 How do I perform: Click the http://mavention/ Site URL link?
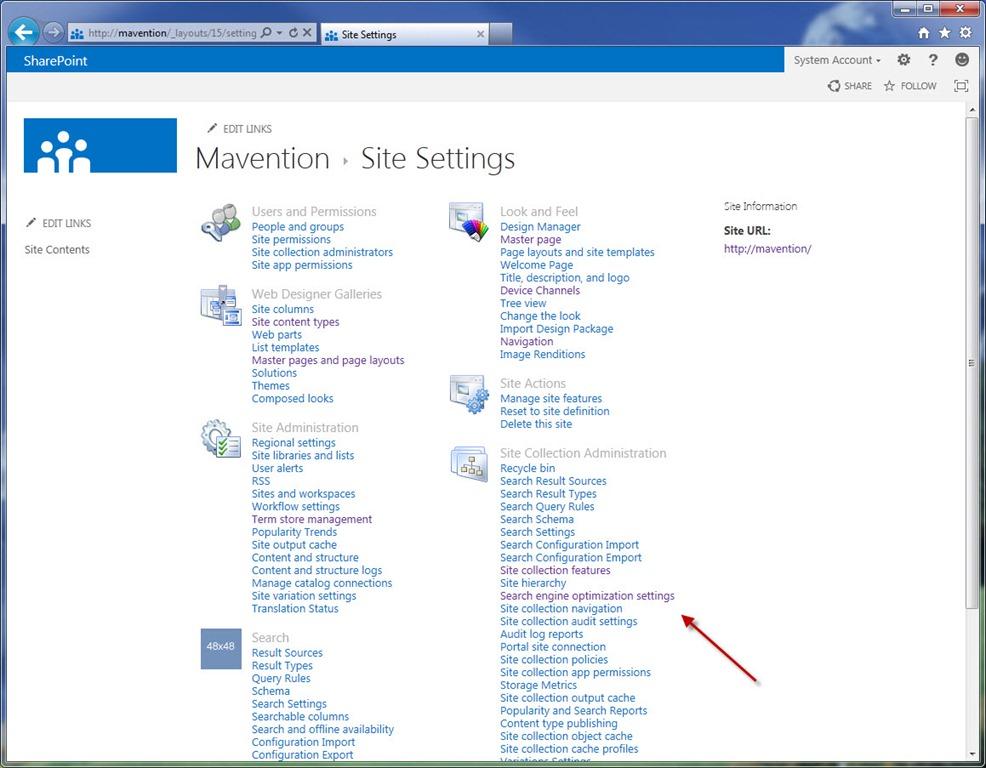(x=767, y=249)
